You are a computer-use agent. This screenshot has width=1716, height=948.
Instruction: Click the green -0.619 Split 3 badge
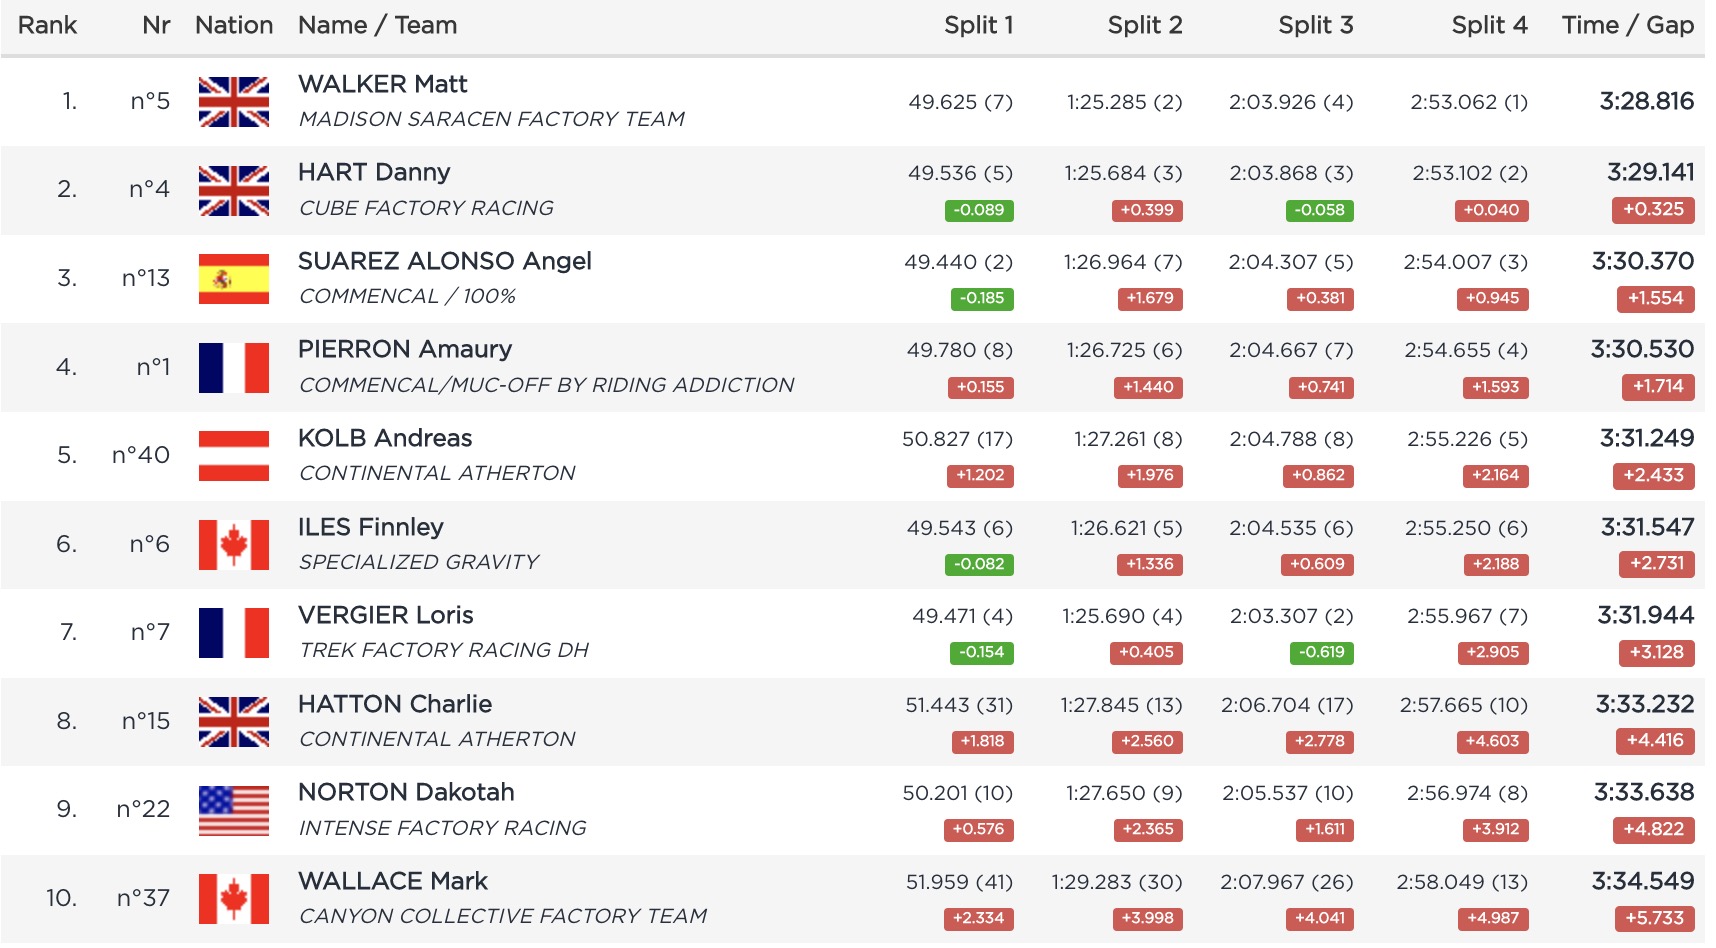click(x=1320, y=652)
